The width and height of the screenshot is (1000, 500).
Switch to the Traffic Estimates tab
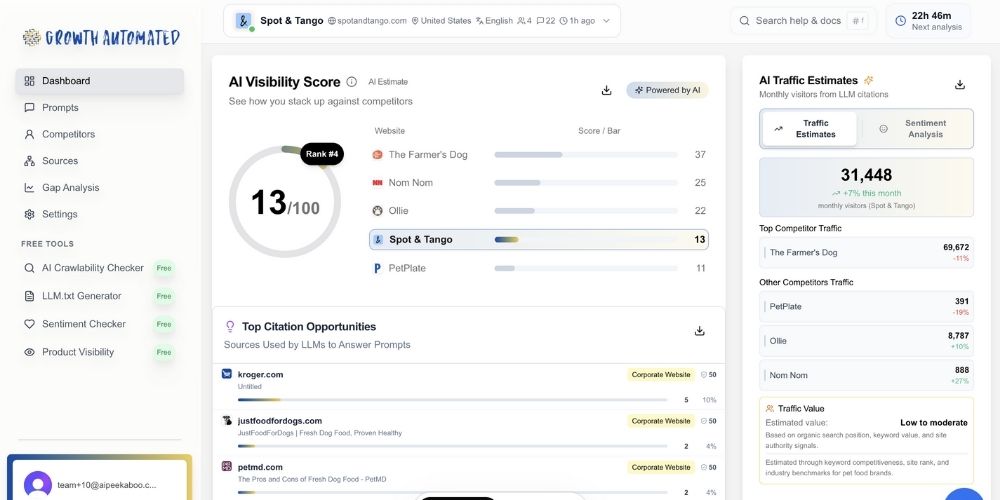(809, 129)
